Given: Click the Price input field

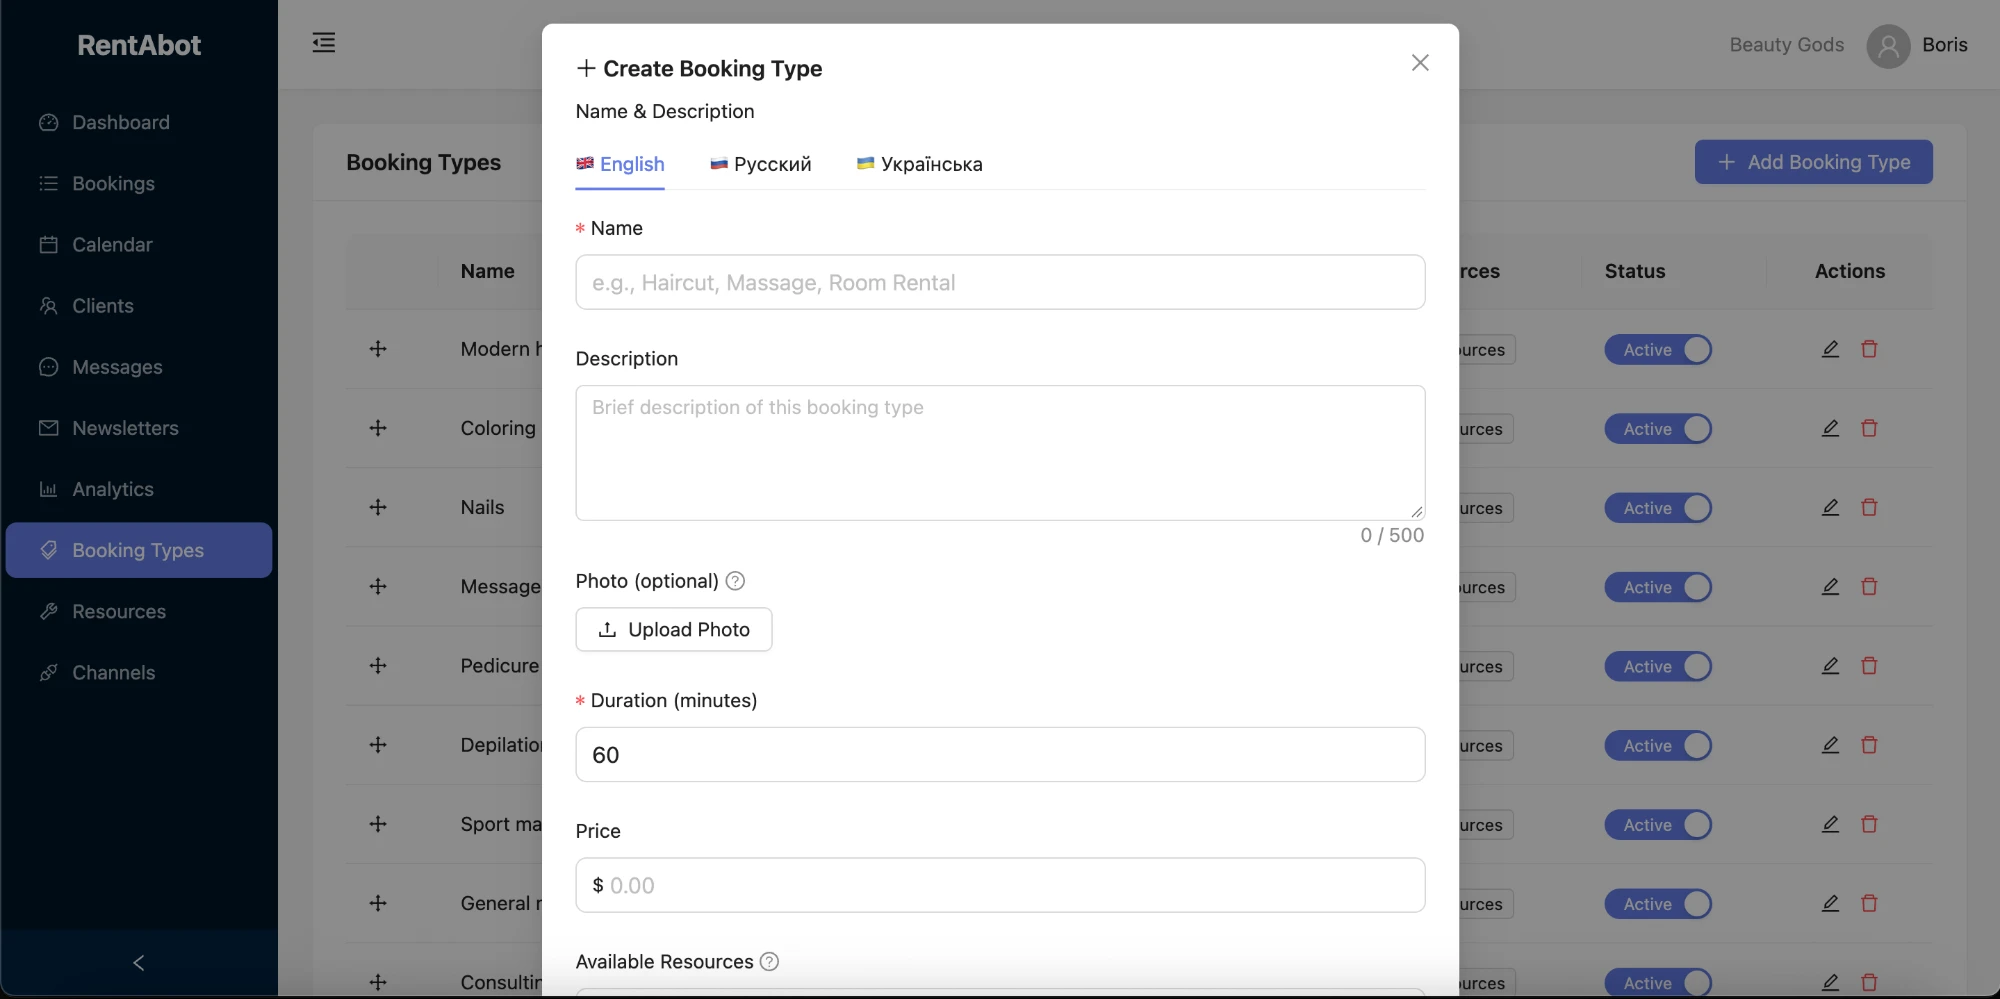Looking at the screenshot, I should [1000, 885].
